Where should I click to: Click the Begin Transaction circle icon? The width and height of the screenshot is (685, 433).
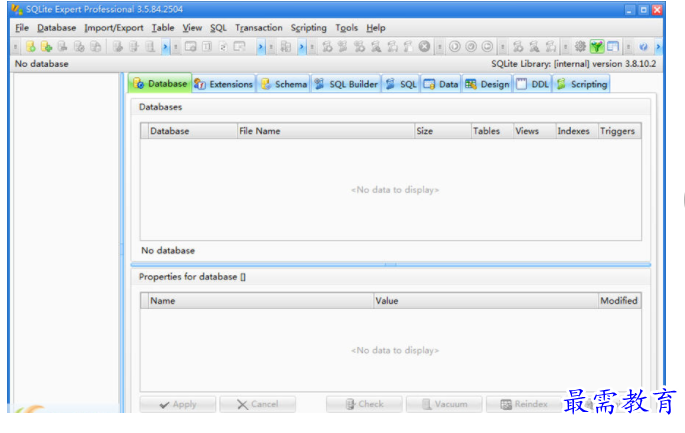point(455,46)
